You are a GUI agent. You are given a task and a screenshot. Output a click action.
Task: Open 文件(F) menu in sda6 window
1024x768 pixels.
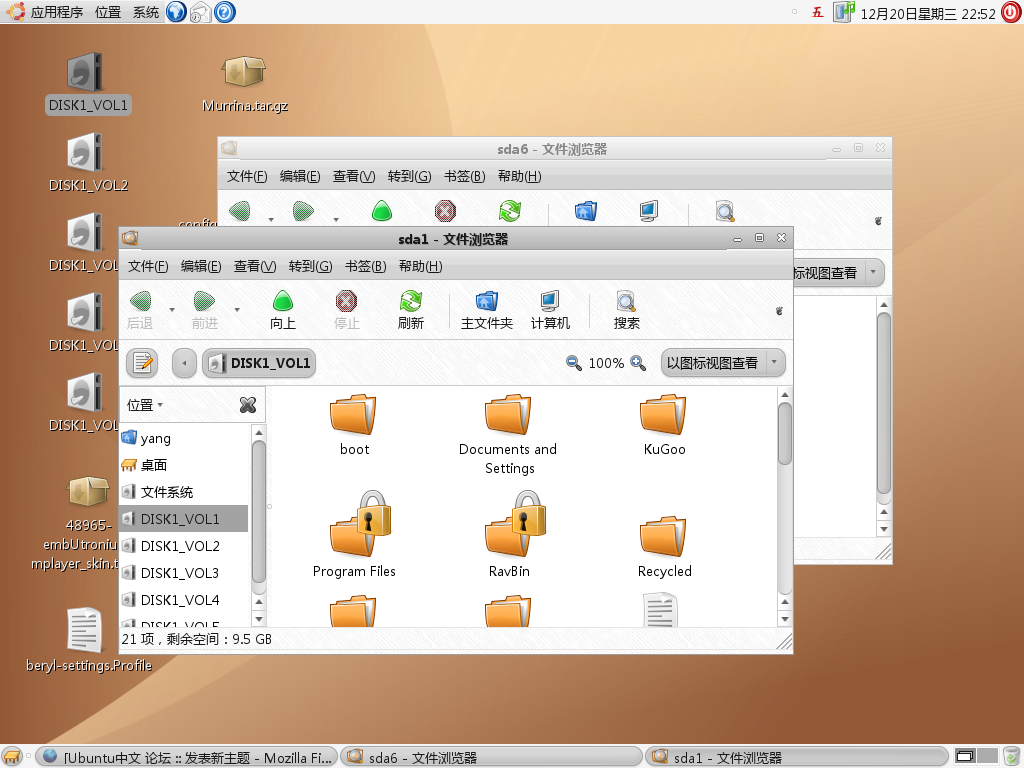247,176
